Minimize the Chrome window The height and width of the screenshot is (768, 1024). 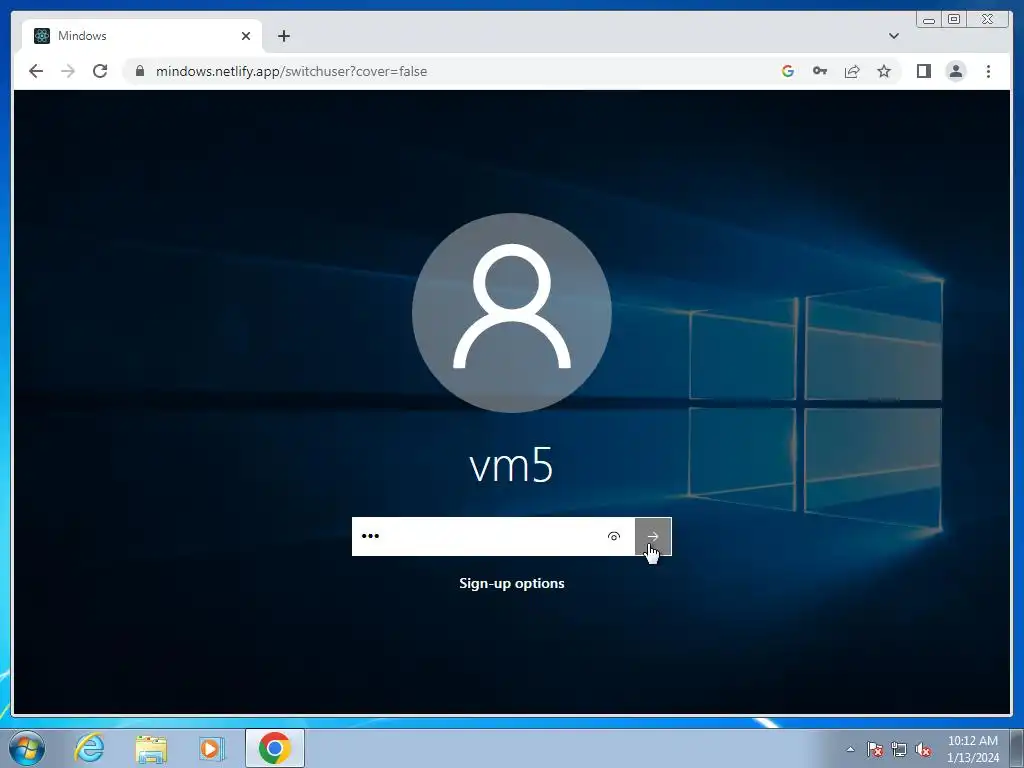929,20
